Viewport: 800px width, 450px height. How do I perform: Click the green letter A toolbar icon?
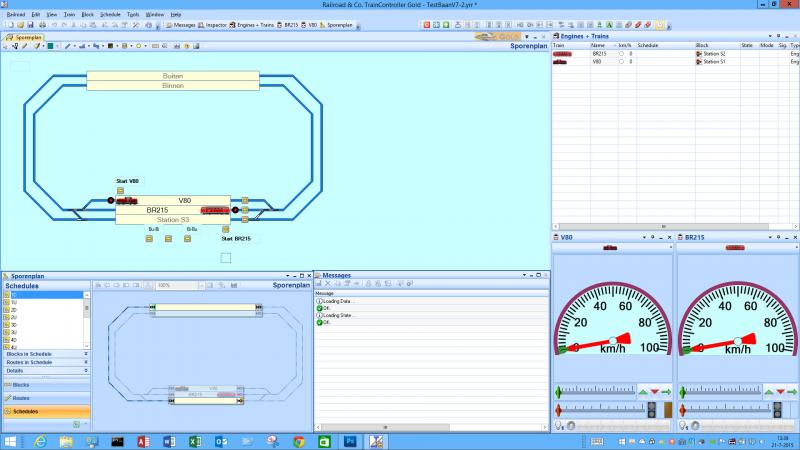pyautogui.click(x=609, y=25)
